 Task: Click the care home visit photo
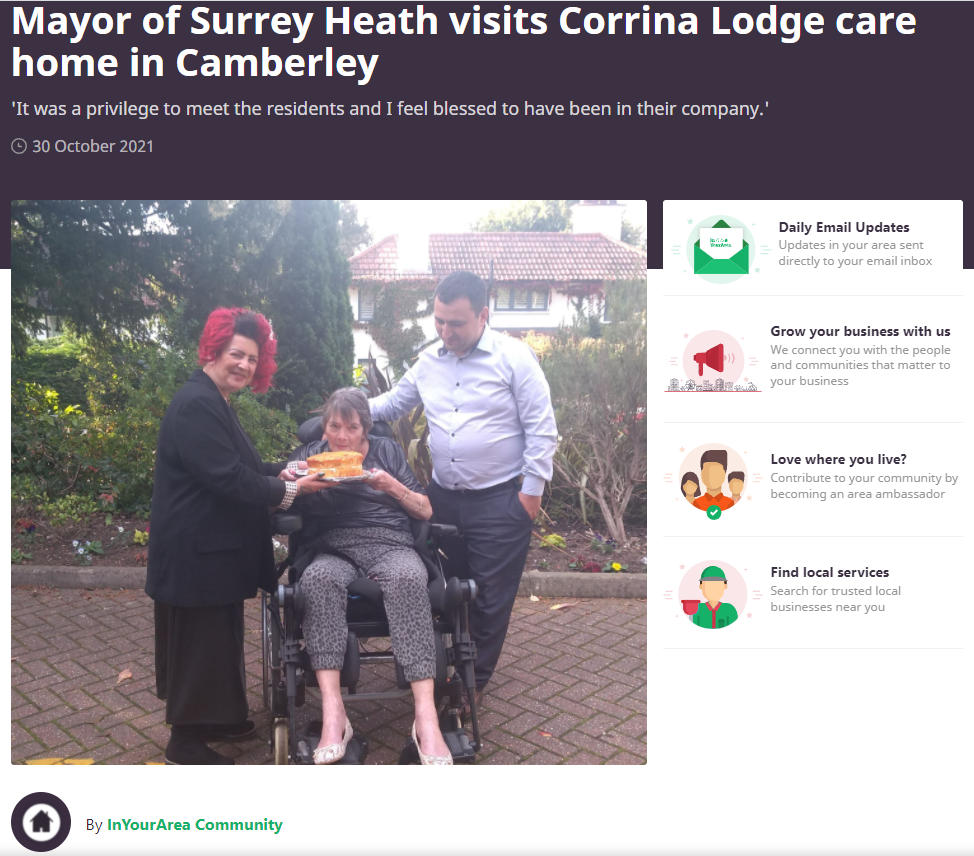click(x=329, y=482)
